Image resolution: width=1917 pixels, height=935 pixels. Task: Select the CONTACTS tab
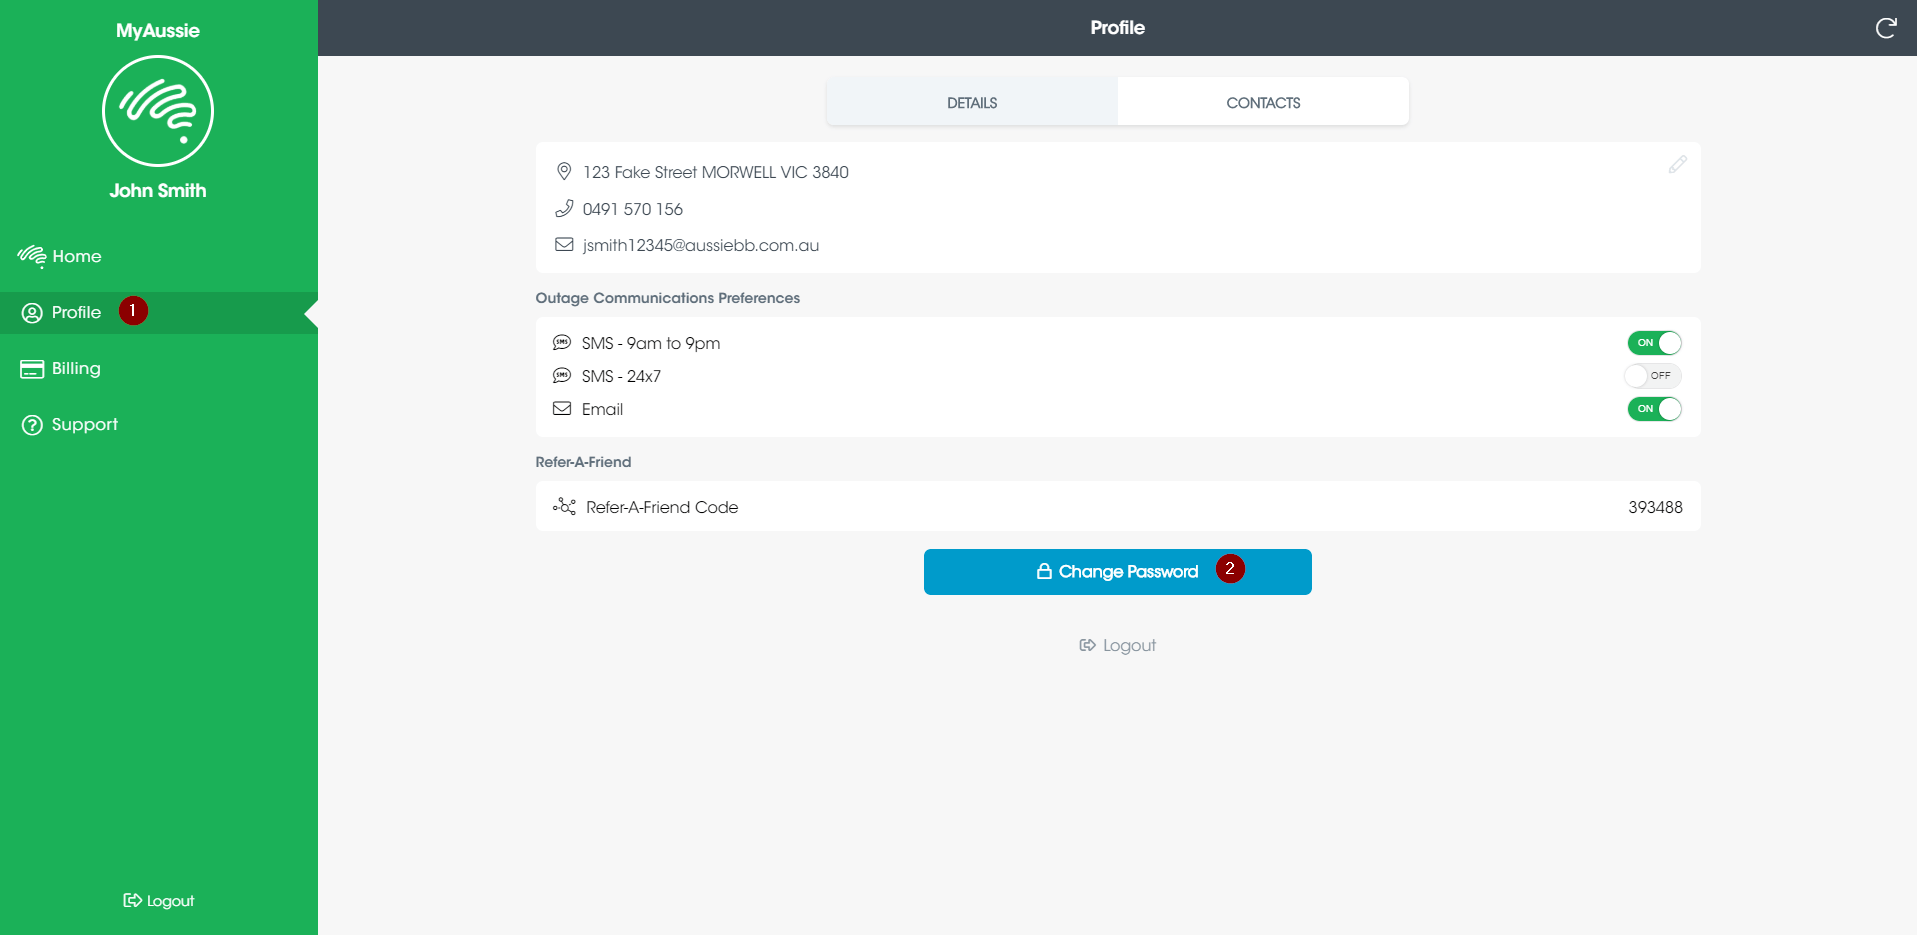(1262, 102)
